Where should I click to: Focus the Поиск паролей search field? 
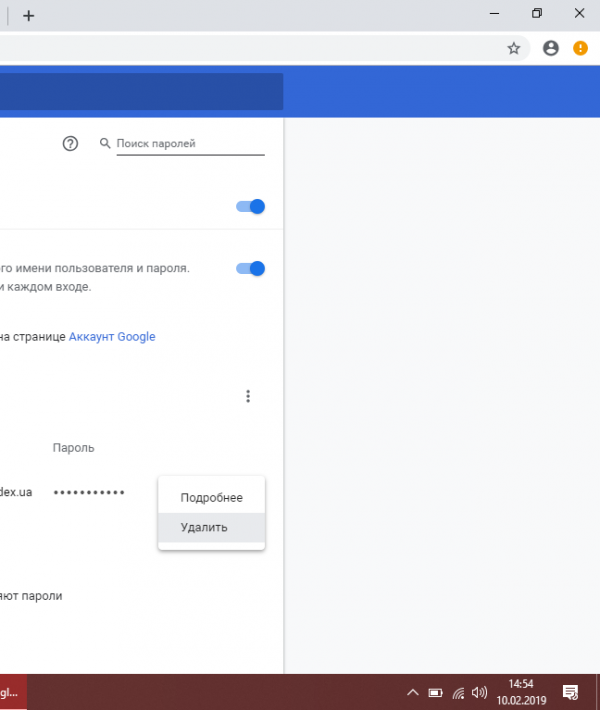tap(188, 144)
